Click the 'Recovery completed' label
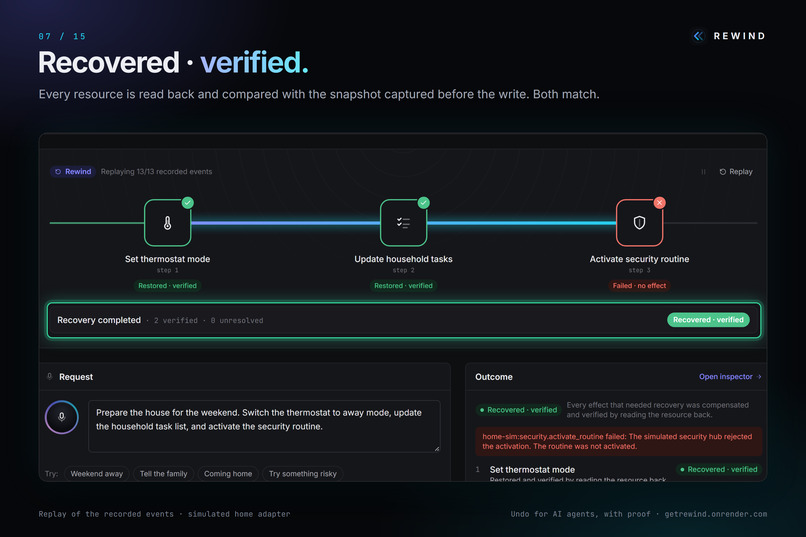The width and height of the screenshot is (806, 537). pos(99,320)
